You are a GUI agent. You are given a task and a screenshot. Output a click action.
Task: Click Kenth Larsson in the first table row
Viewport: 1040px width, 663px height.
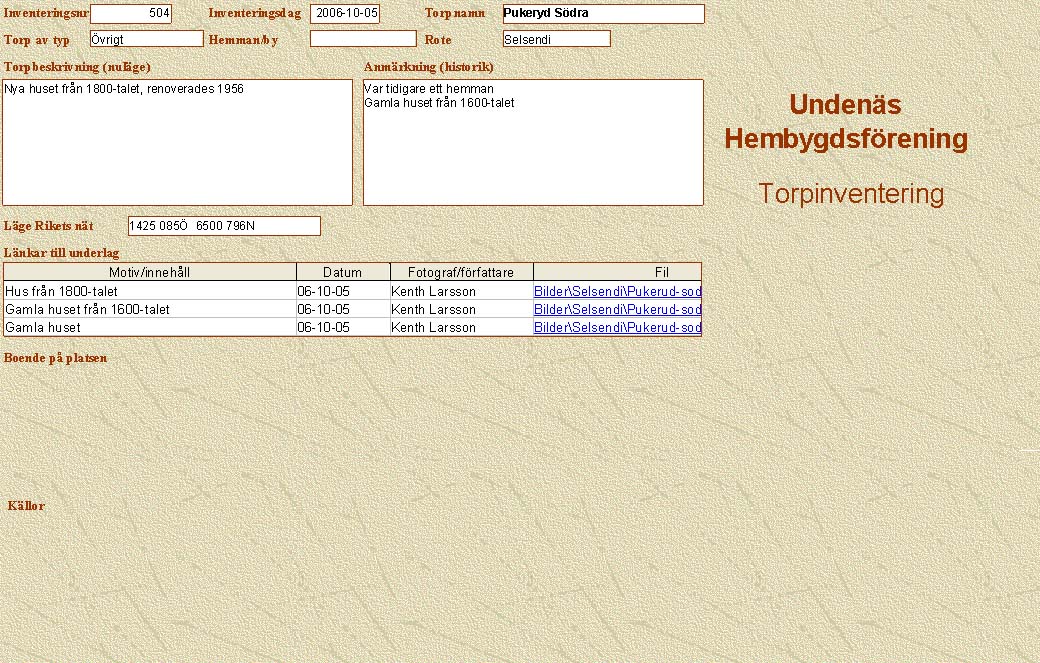[461, 291]
